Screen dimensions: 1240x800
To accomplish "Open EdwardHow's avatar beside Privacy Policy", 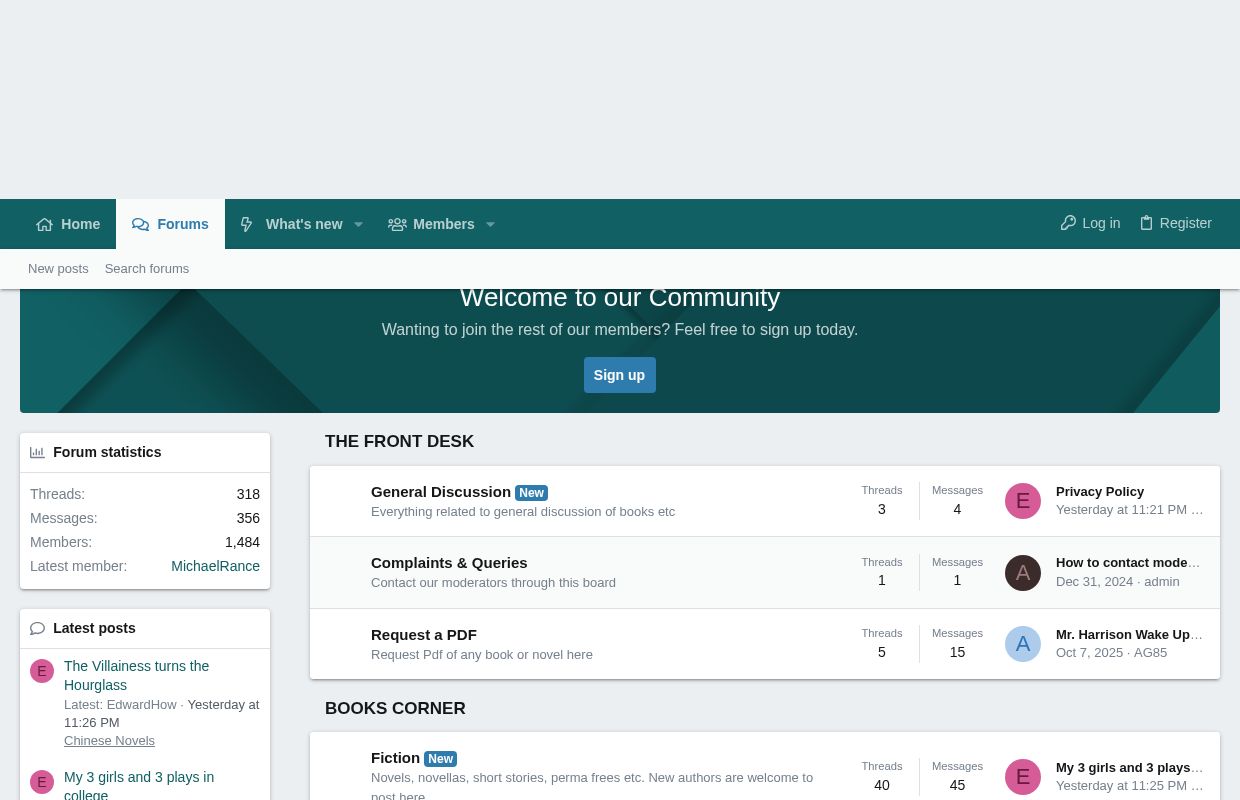I will click(x=1022, y=501).
